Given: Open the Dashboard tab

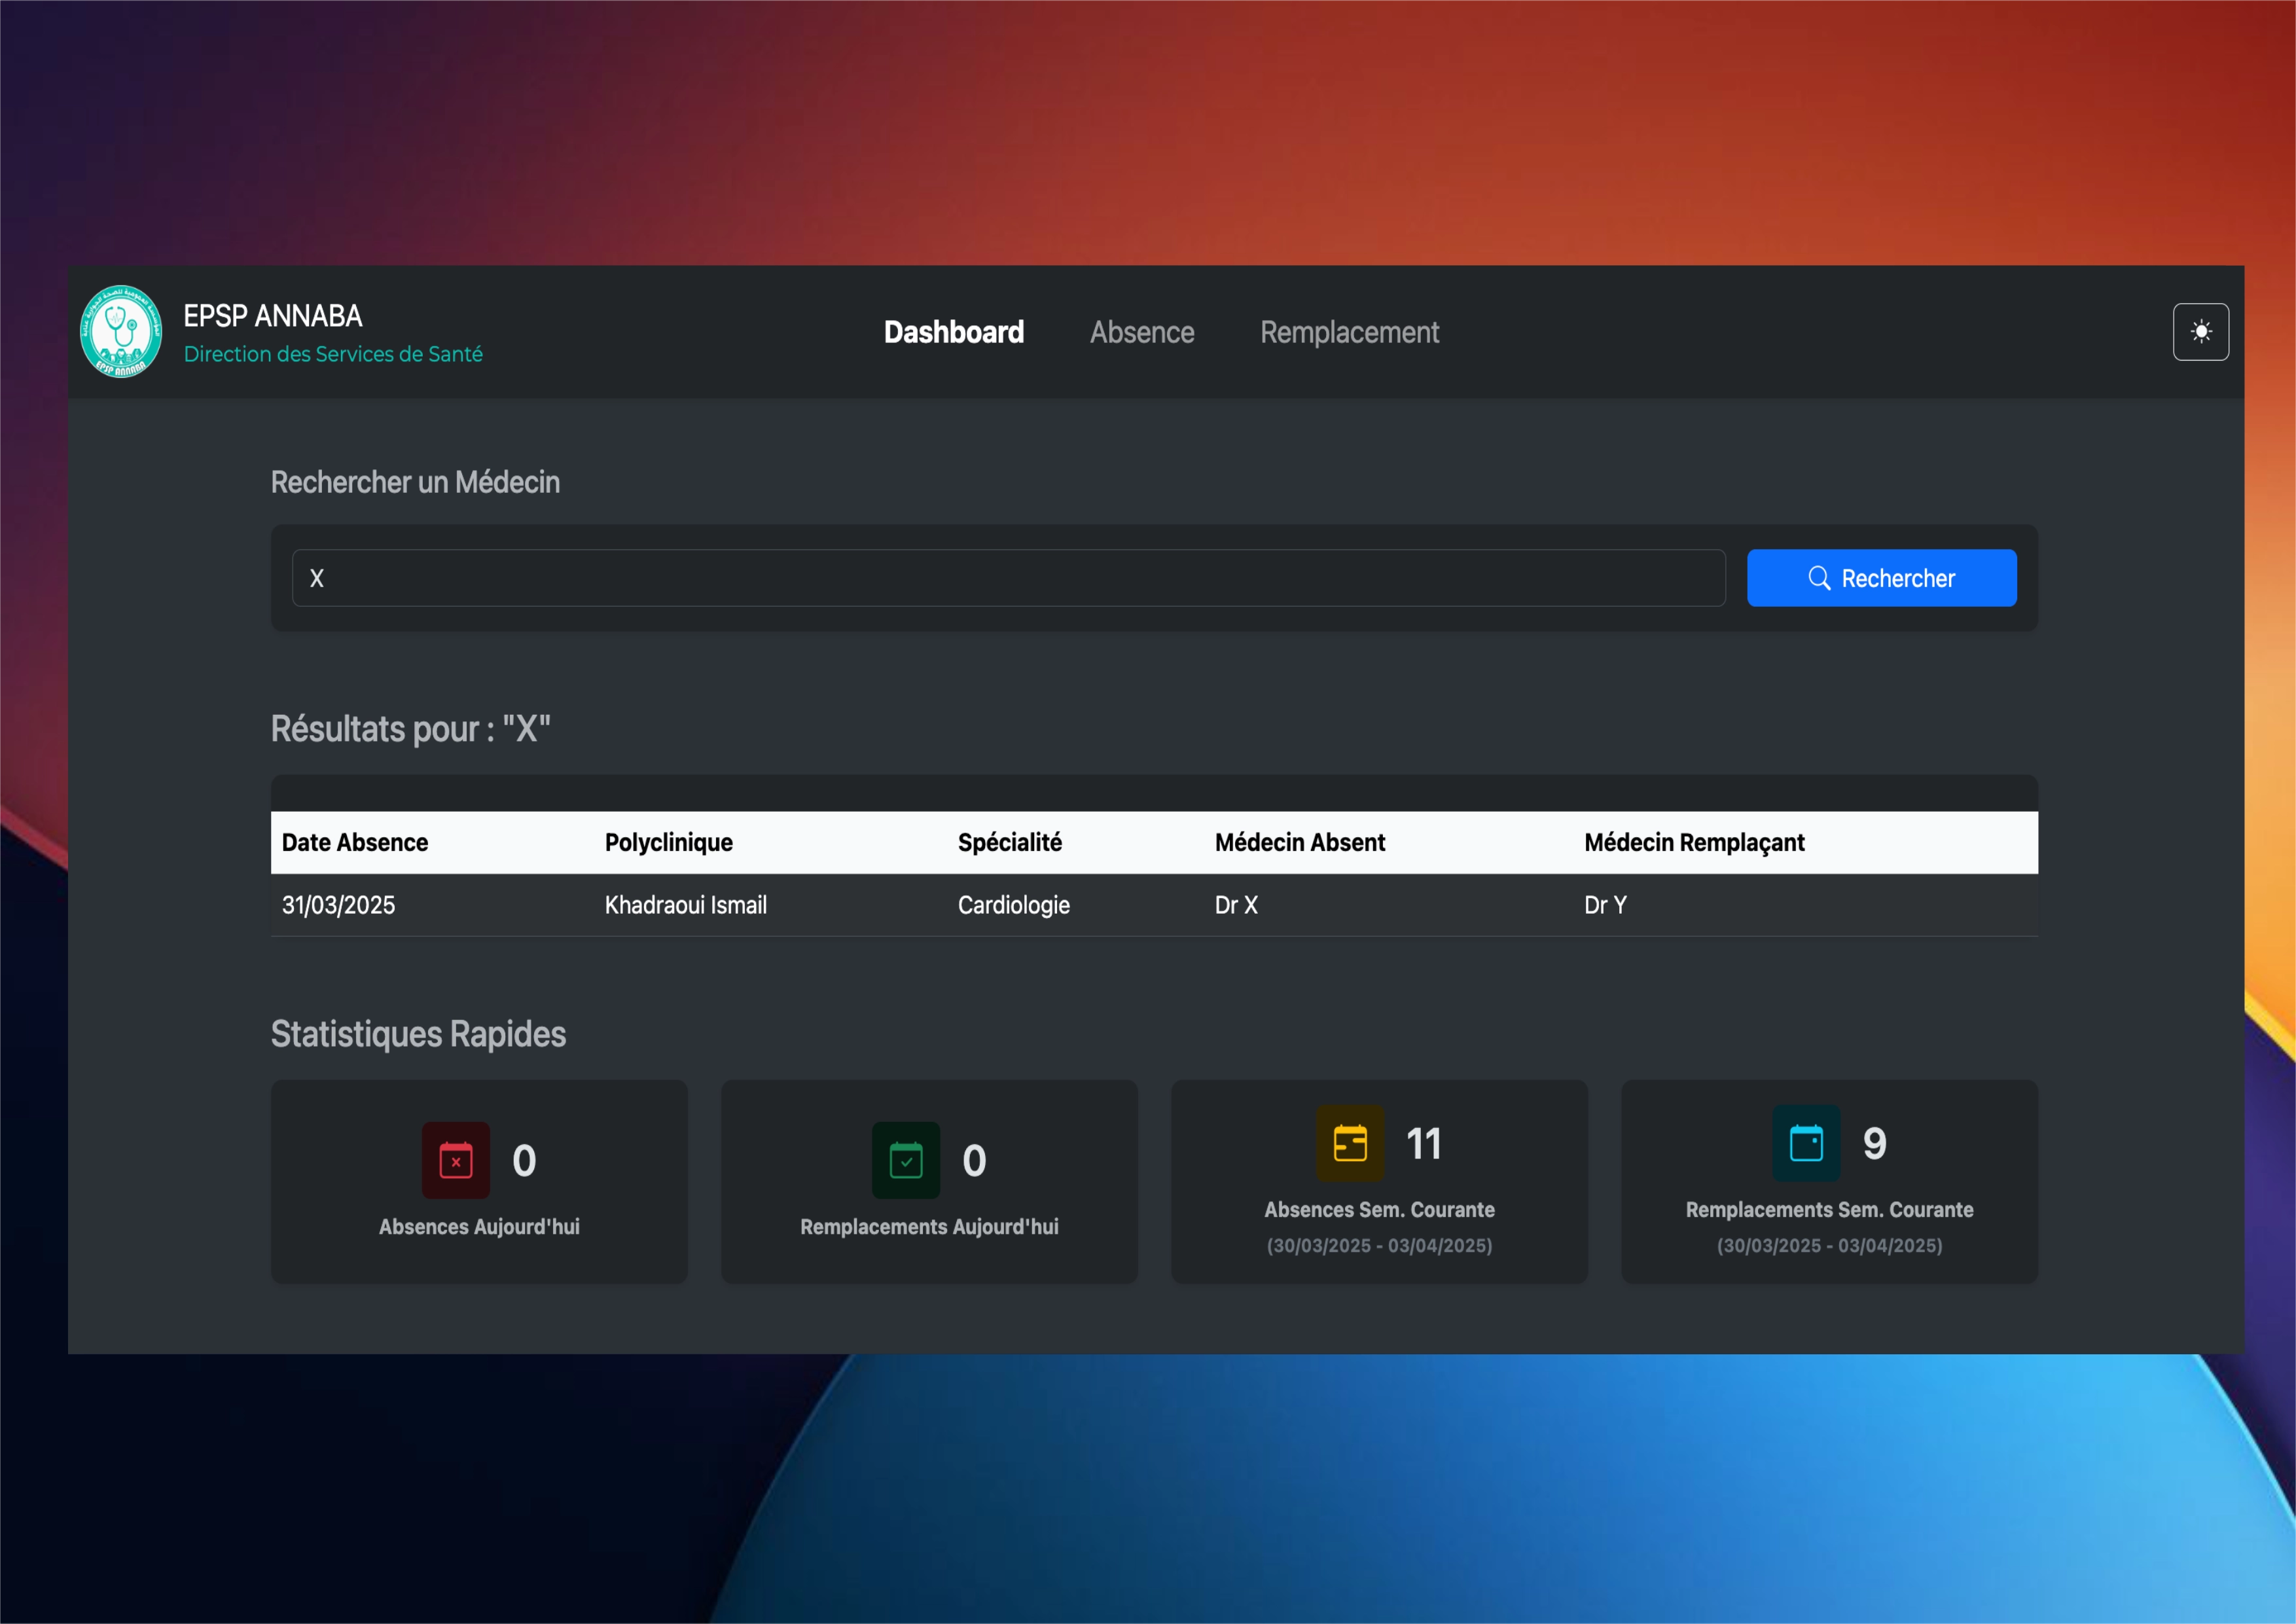Looking at the screenshot, I should [953, 332].
